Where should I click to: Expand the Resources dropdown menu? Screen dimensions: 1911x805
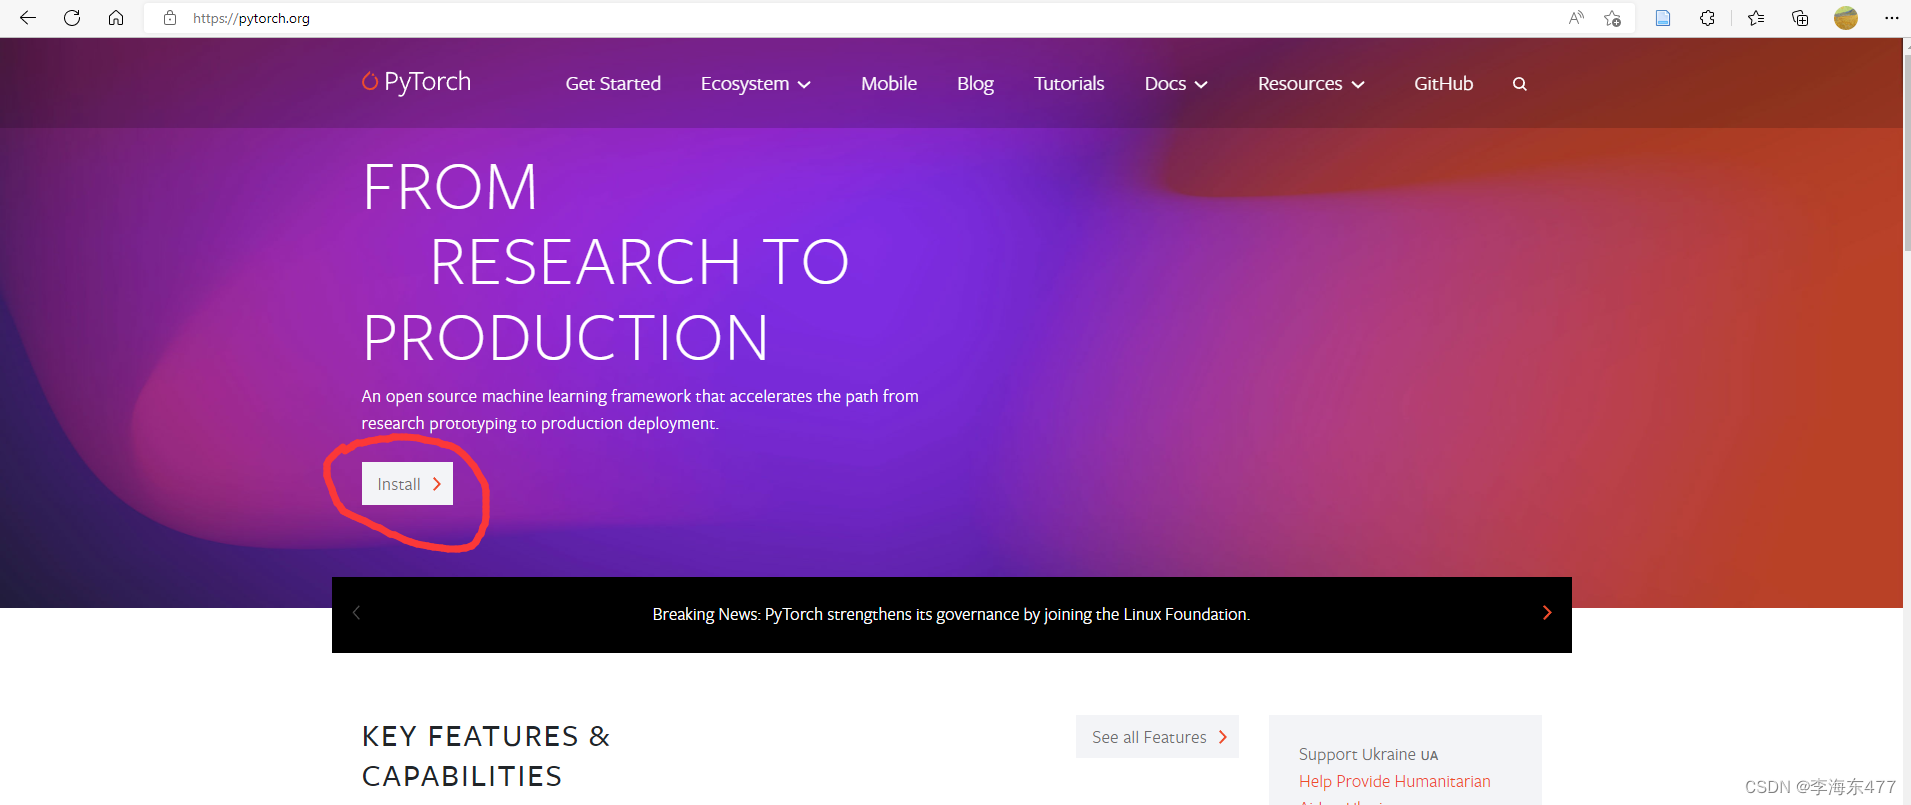point(1311,84)
